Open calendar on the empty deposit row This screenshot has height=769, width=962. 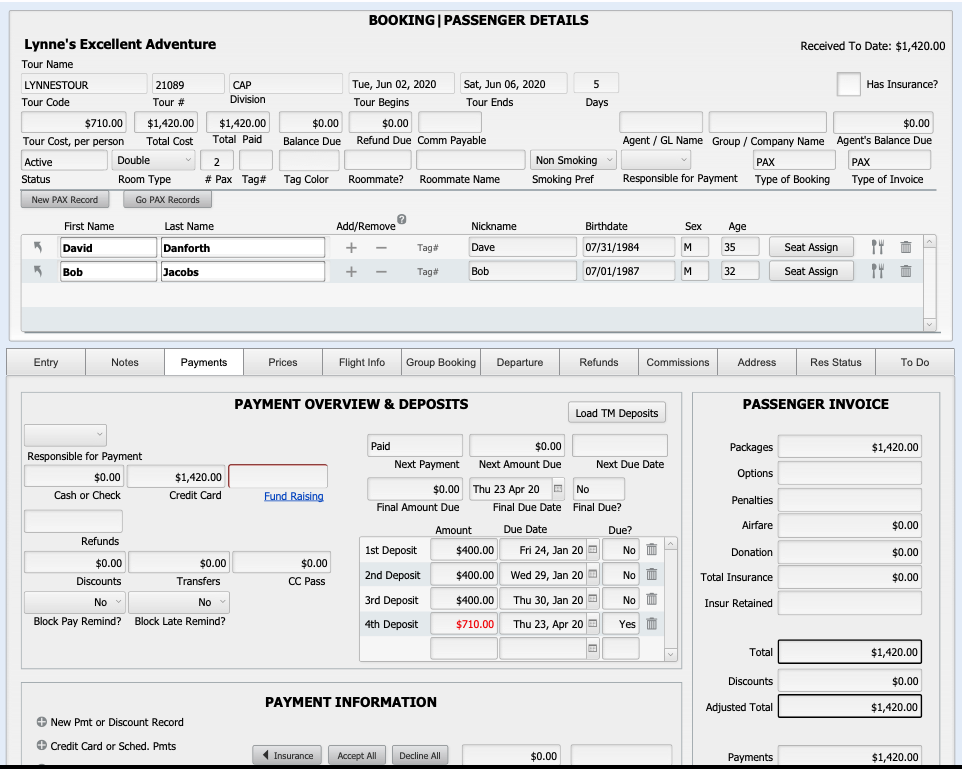593,648
